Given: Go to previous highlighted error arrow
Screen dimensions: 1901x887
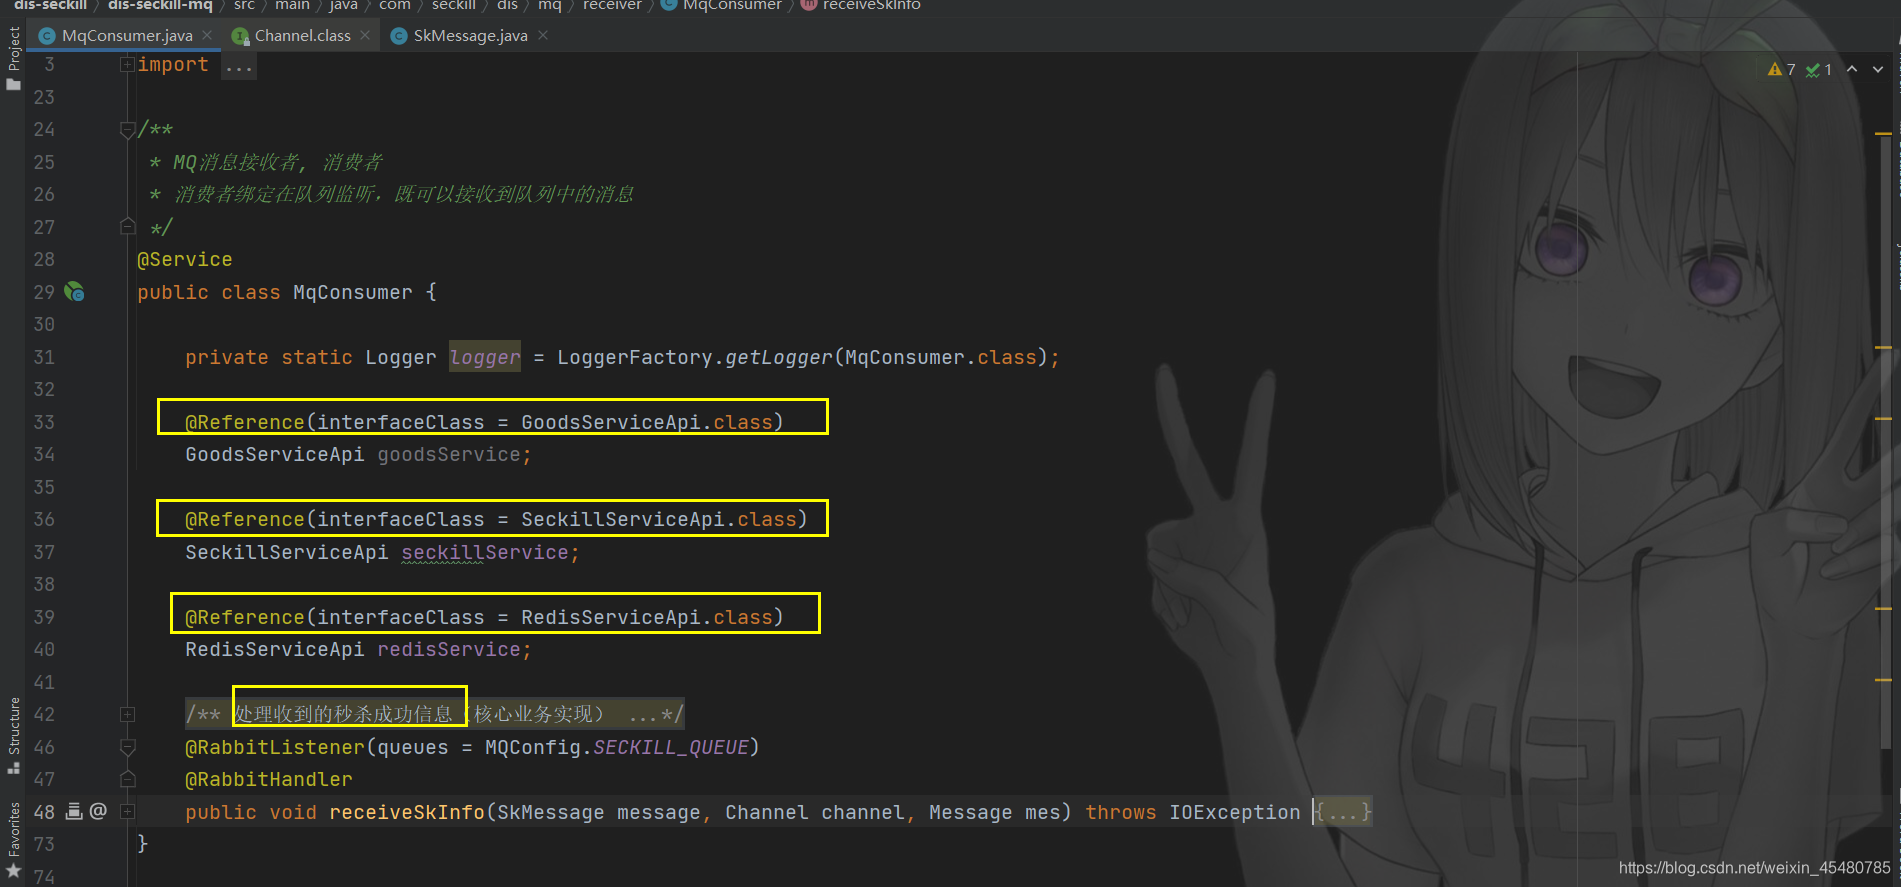Looking at the screenshot, I should click(1852, 69).
